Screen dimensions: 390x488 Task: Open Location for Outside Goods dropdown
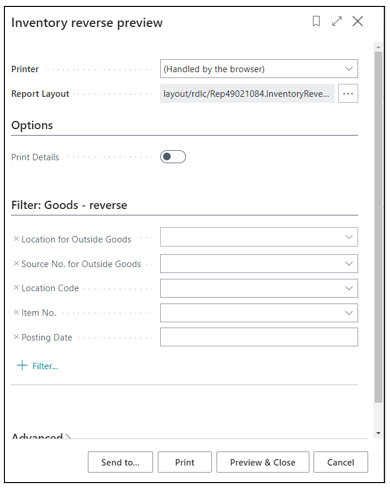pos(349,237)
